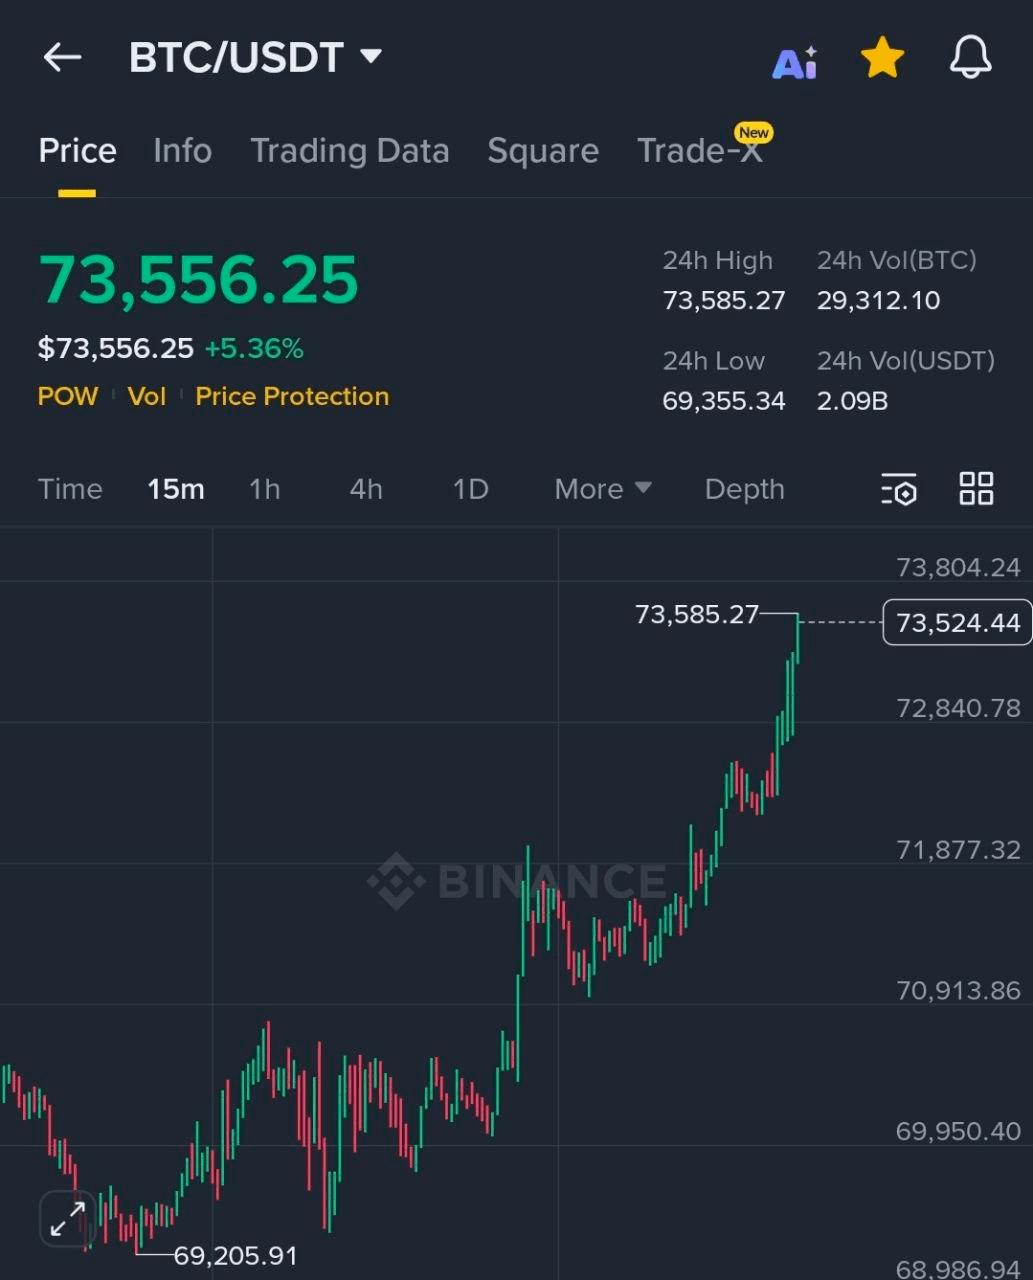Switch to the 1D timeframe
1033x1280 pixels.
tap(470, 489)
